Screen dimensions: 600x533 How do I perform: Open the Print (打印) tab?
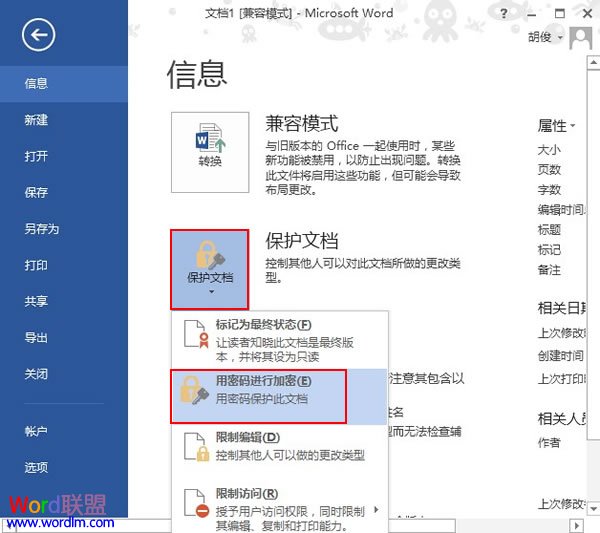coord(64,265)
